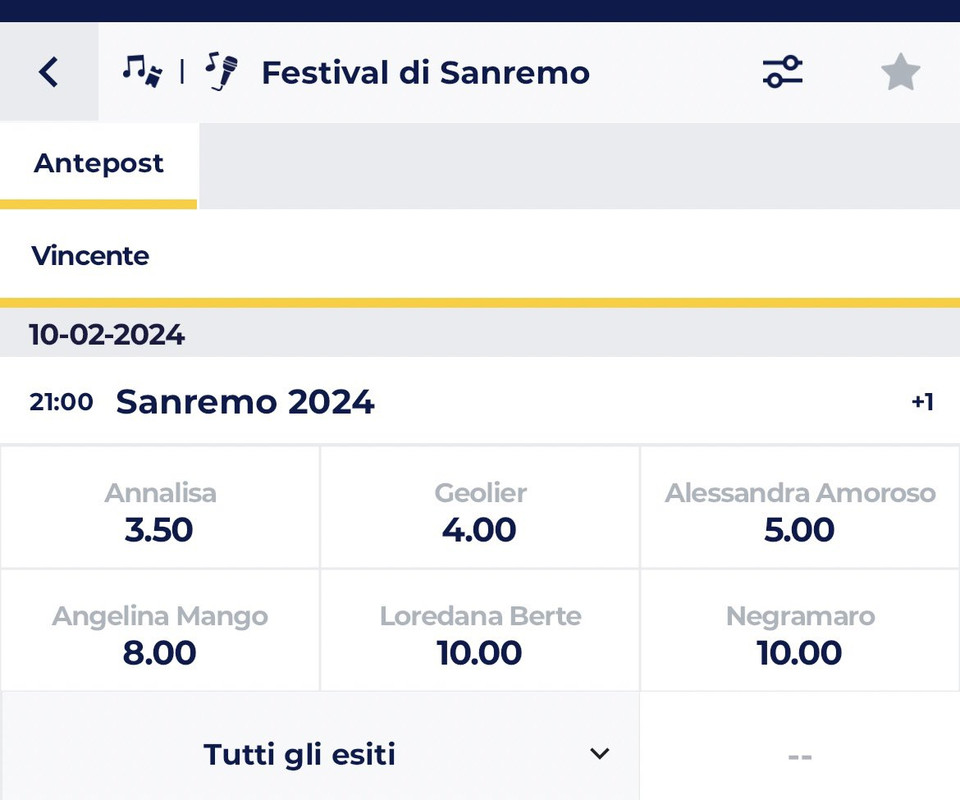Choose Angelina Mango odds 8.00

pos(160,632)
